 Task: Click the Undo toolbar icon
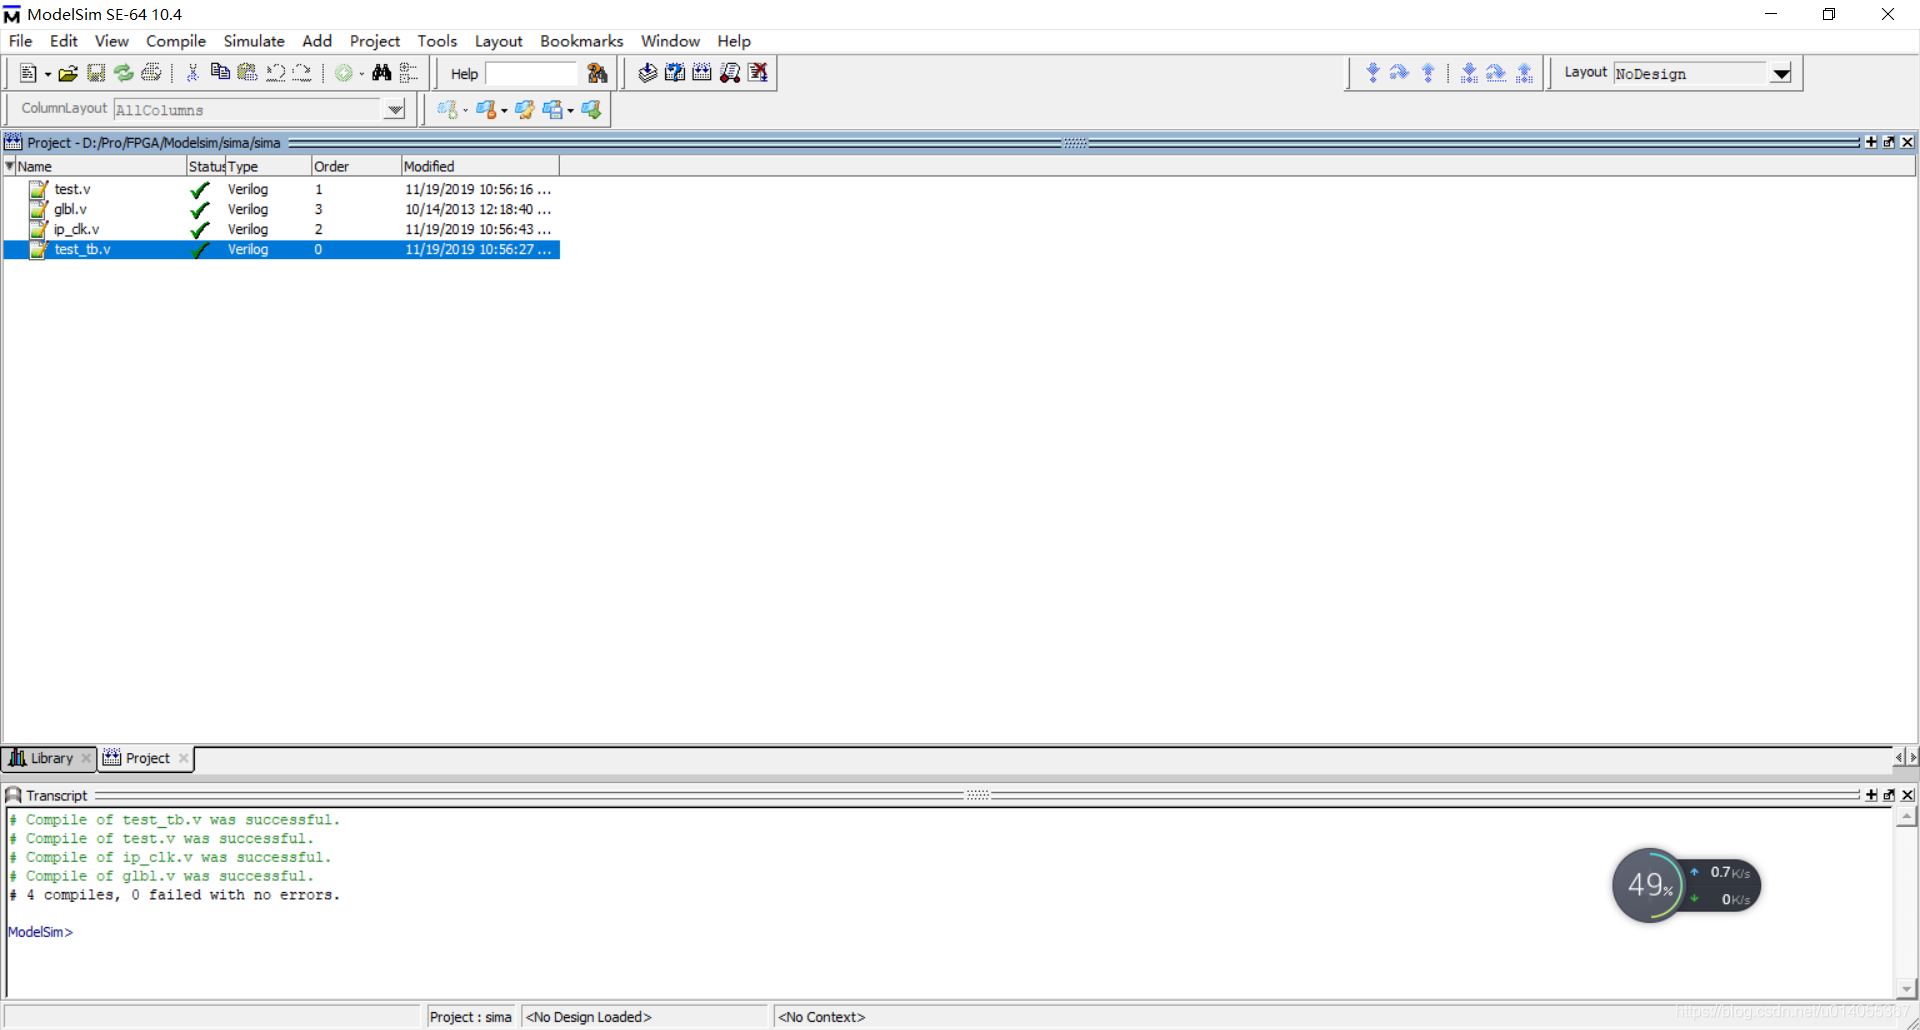click(x=275, y=73)
